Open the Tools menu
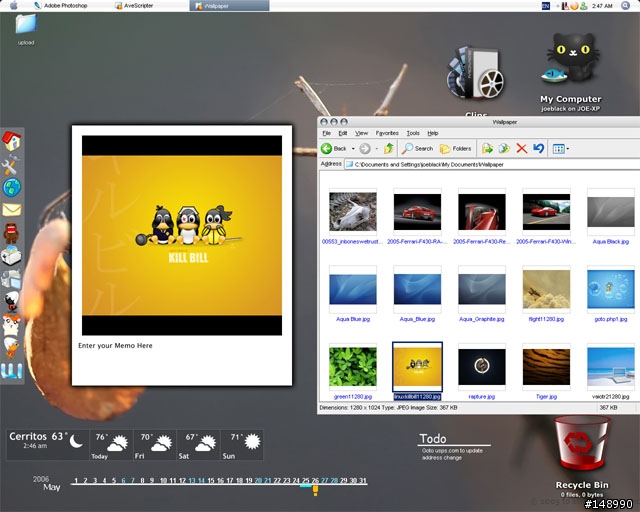640x512 pixels. pyautogui.click(x=413, y=133)
